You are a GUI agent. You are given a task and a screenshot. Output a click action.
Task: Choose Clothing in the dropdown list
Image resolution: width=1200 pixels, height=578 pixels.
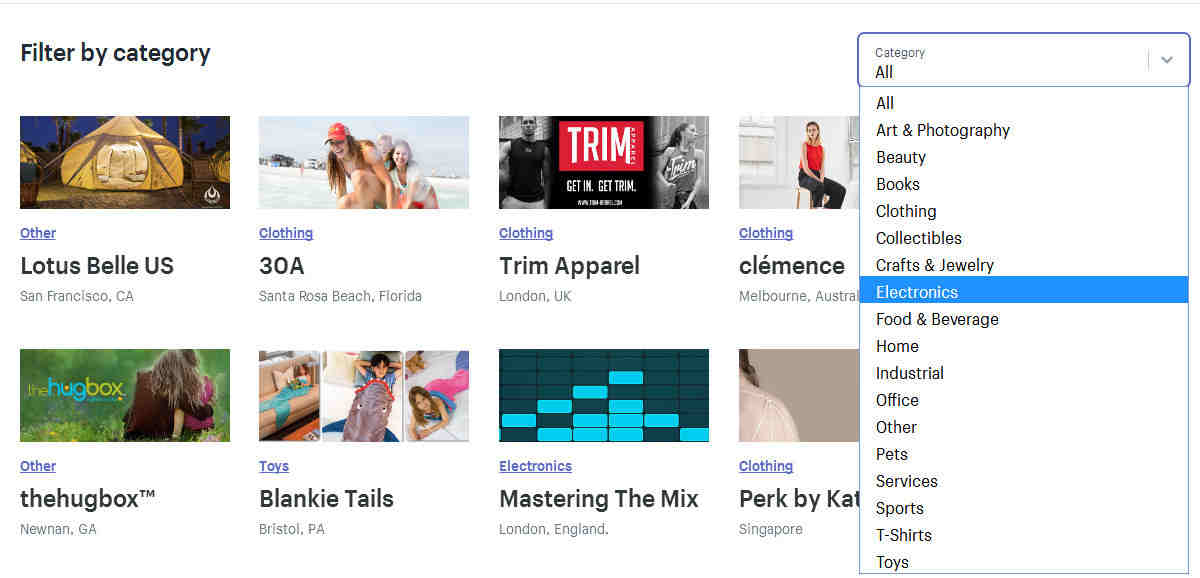coord(1024,211)
